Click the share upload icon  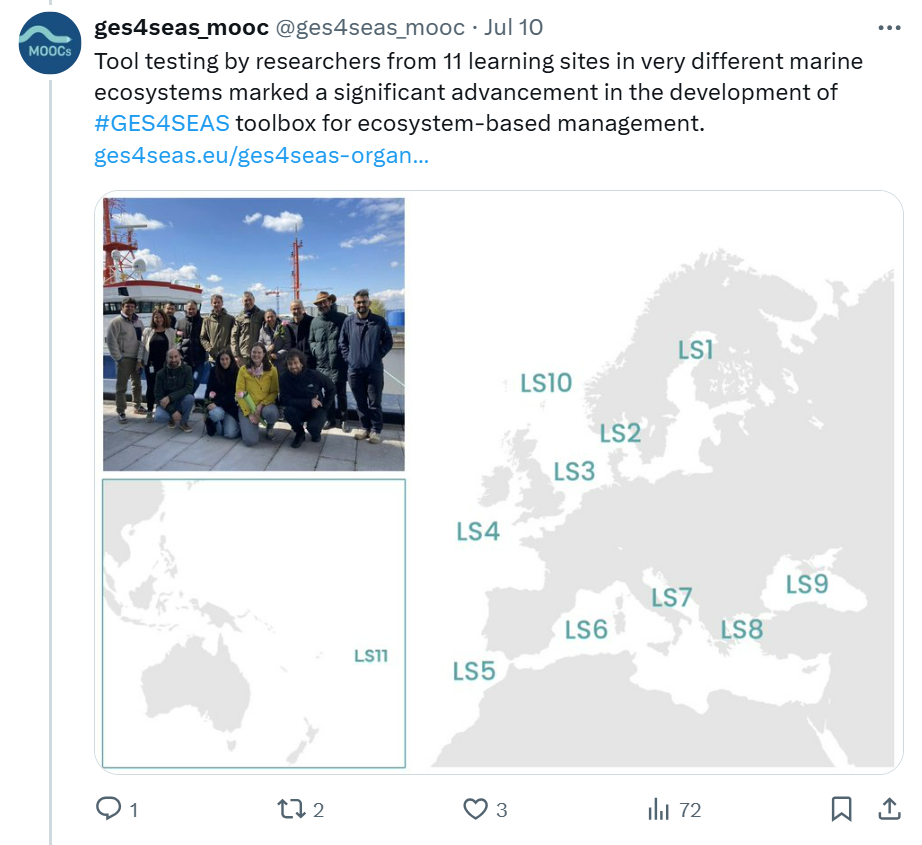[888, 809]
